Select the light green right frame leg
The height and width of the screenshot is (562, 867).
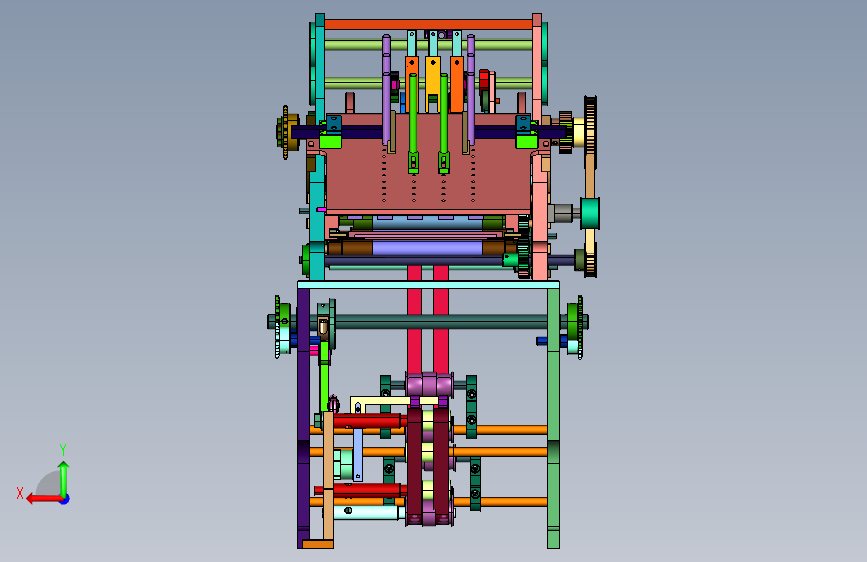pyautogui.click(x=553, y=418)
